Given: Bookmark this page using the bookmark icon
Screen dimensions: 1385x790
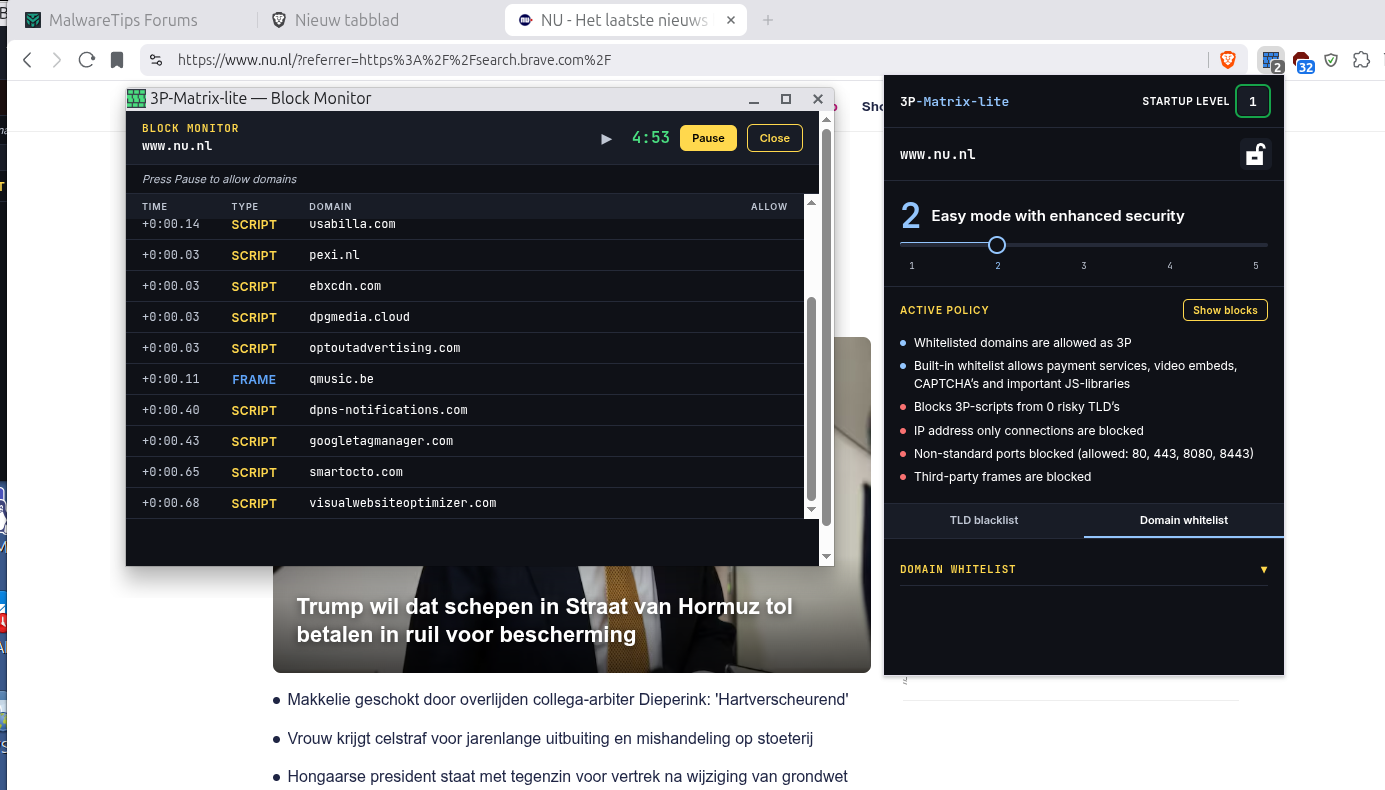Looking at the screenshot, I should (117, 60).
